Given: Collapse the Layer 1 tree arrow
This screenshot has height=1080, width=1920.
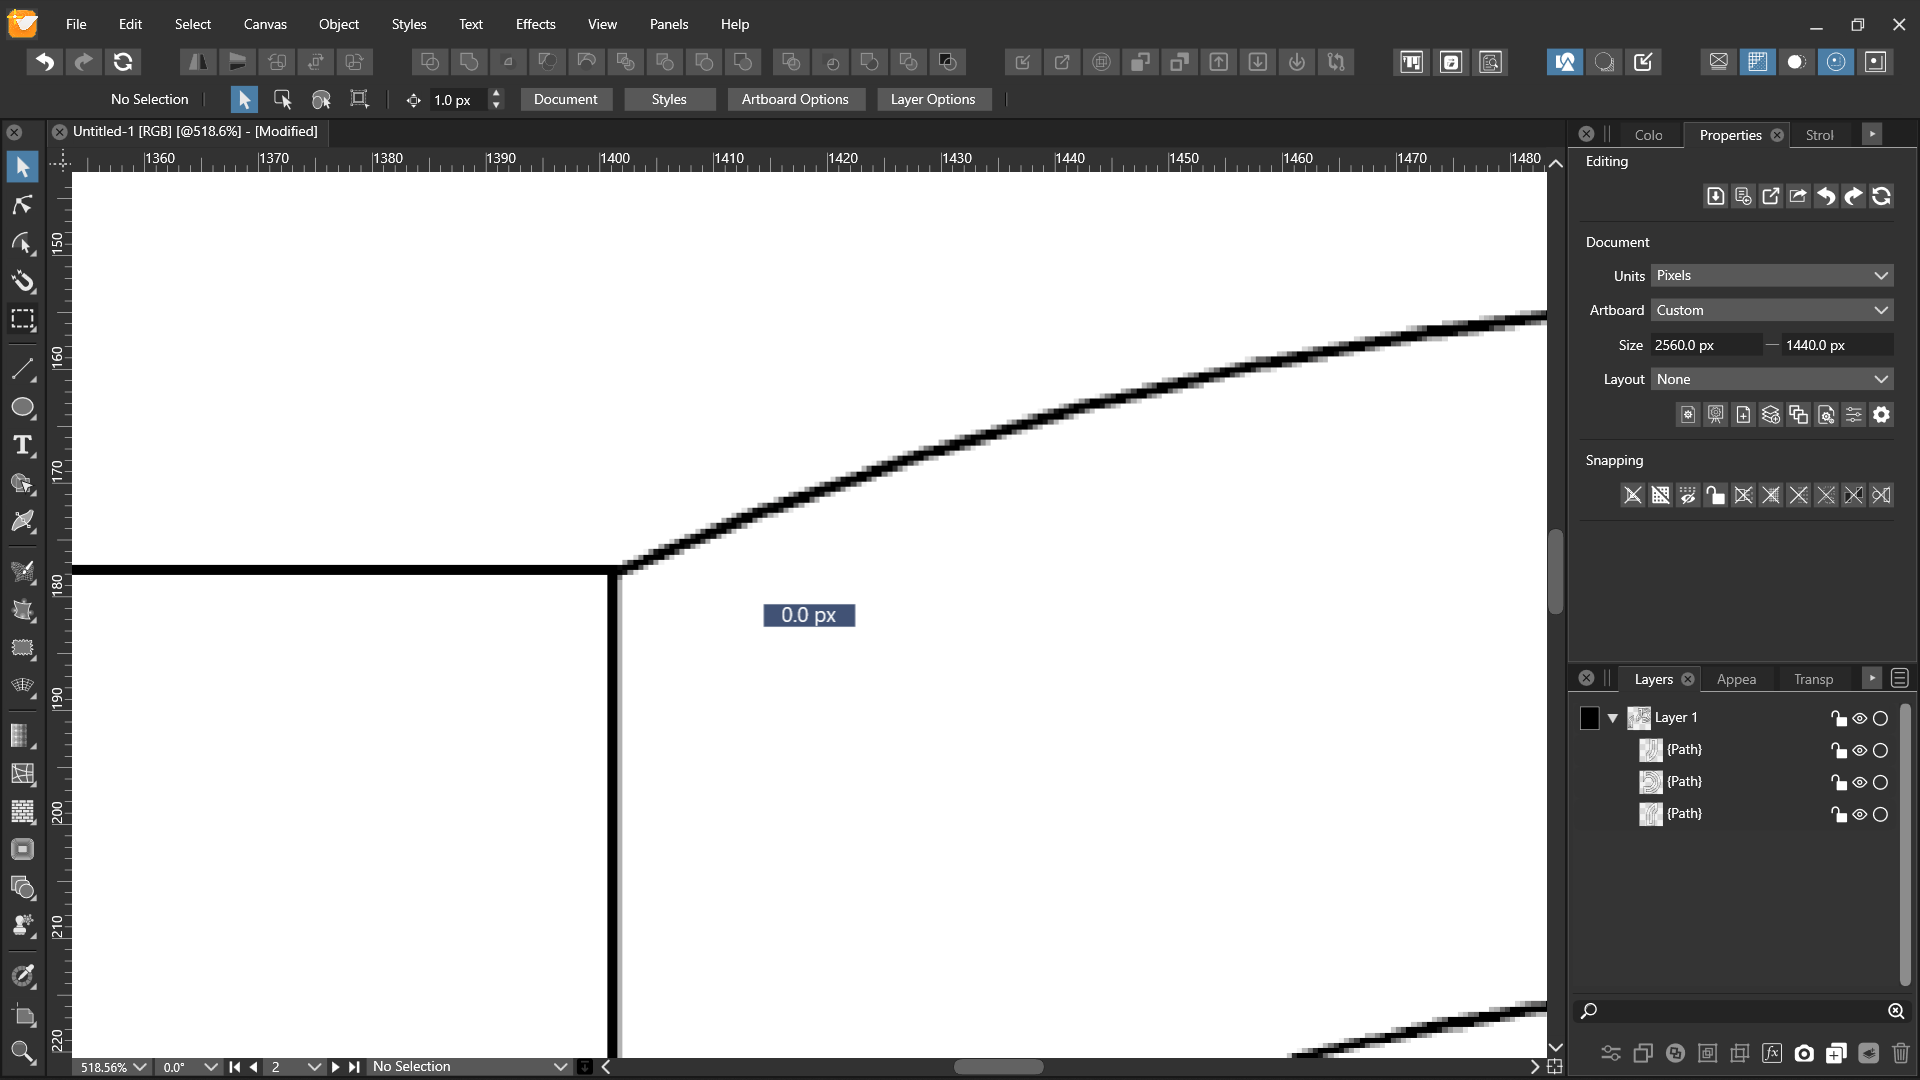Looking at the screenshot, I should pyautogui.click(x=1613, y=718).
